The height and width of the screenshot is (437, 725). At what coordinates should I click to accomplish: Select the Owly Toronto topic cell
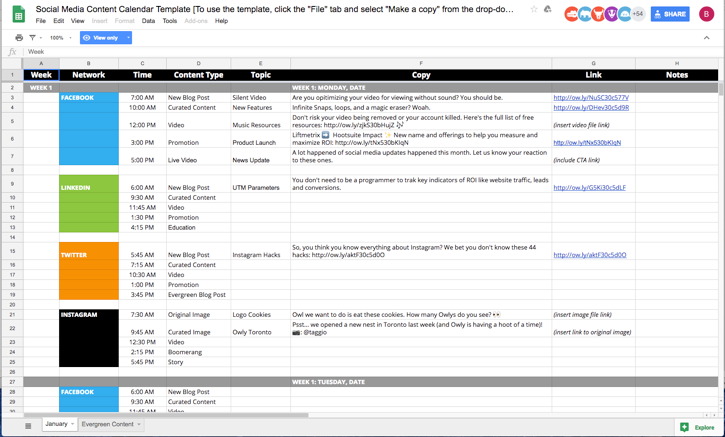point(260,328)
